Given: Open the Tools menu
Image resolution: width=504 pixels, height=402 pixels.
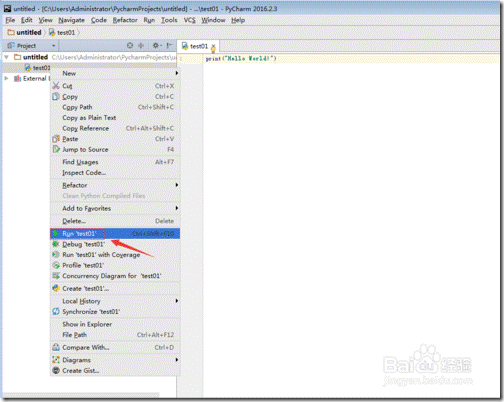Looking at the screenshot, I should point(169,20).
